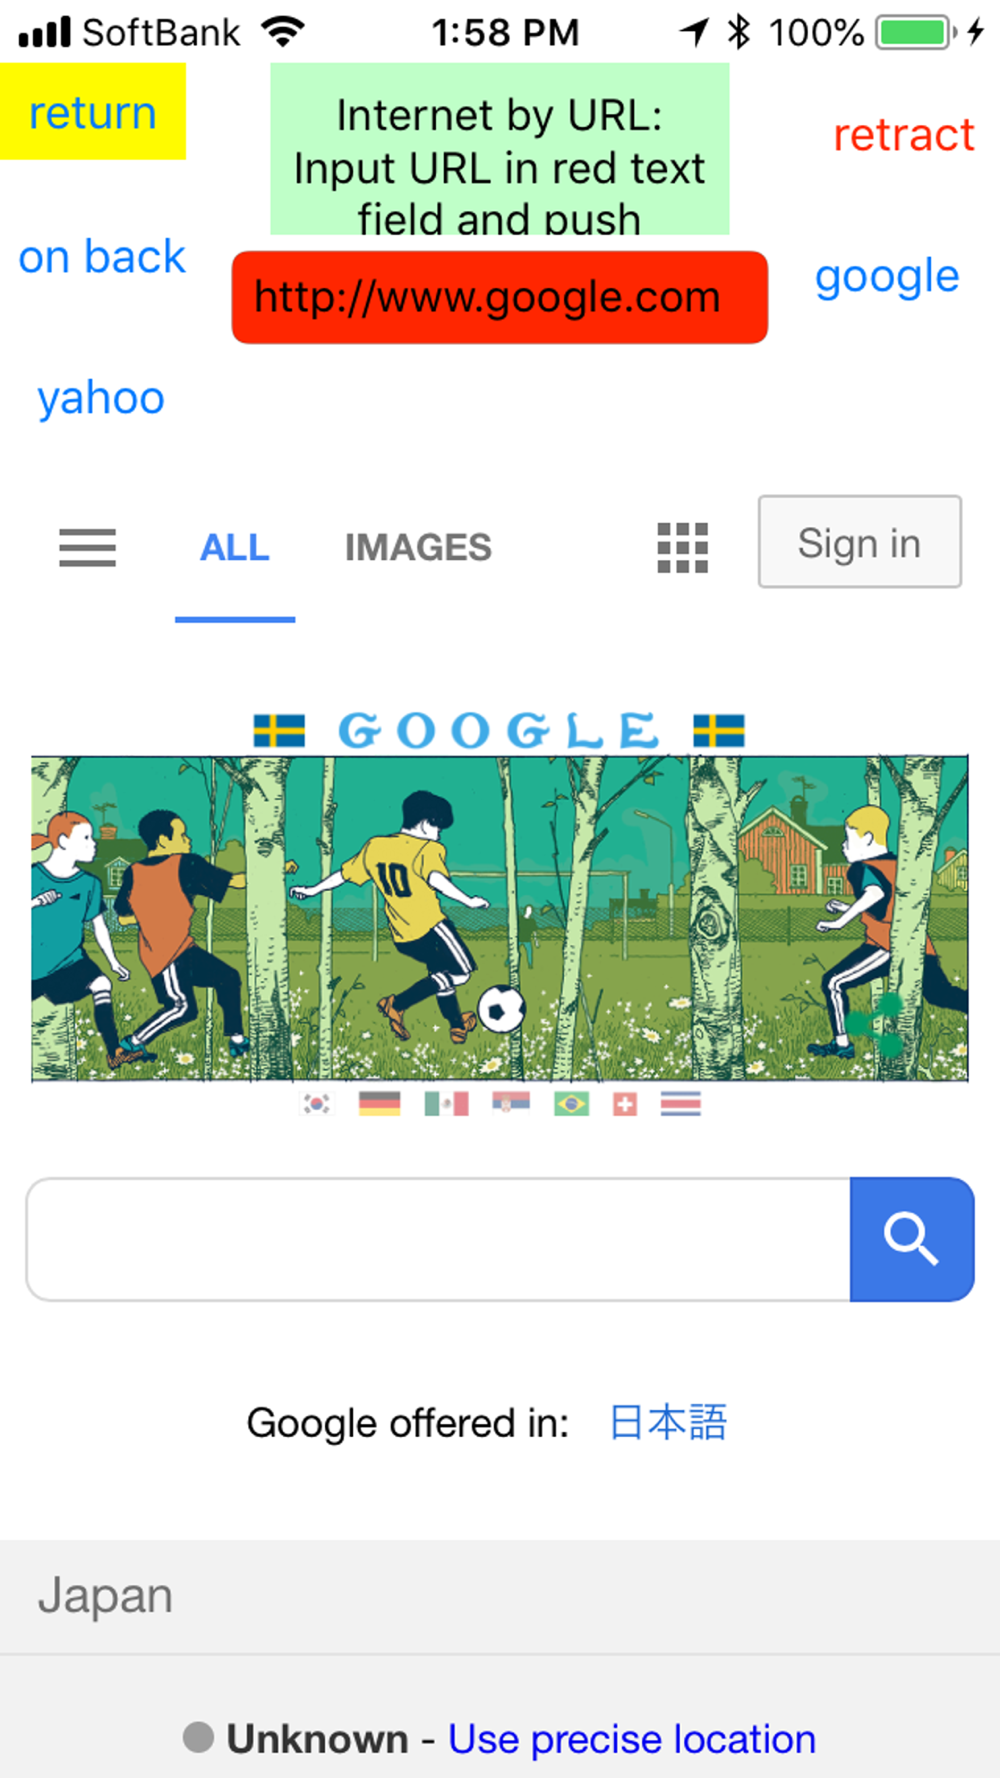Tap the yellow return button

point(93,111)
